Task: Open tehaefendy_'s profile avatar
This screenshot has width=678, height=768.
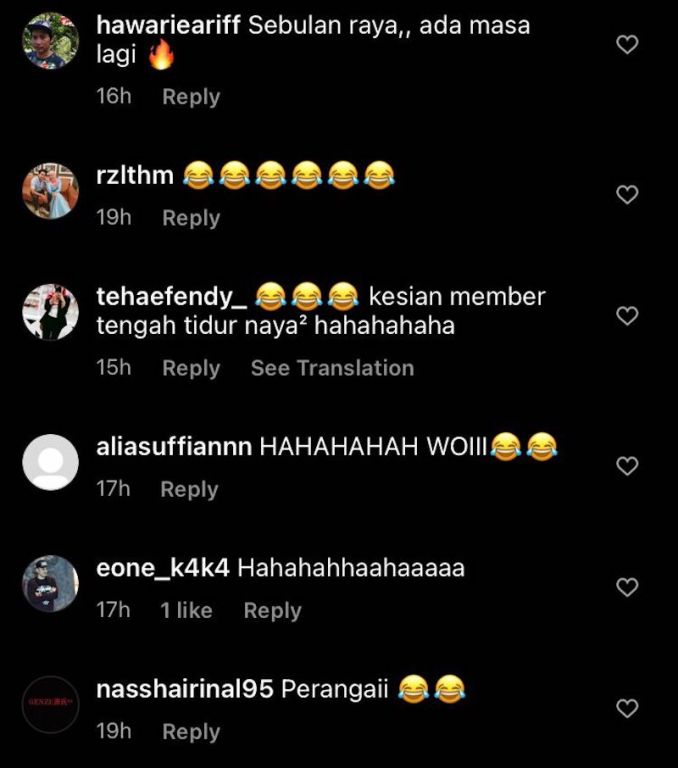Action: [50, 312]
